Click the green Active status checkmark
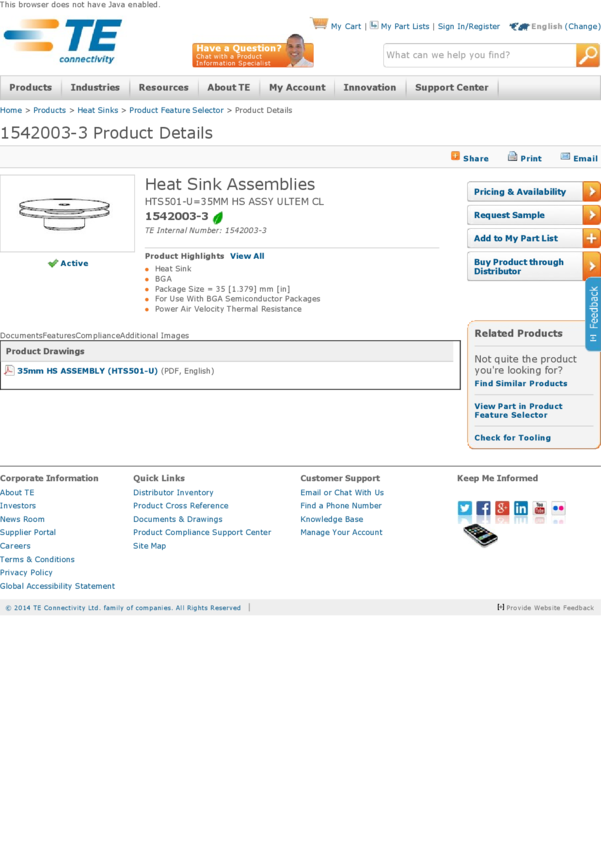The height and width of the screenshot is (850, 601). (x=53, y=263)
